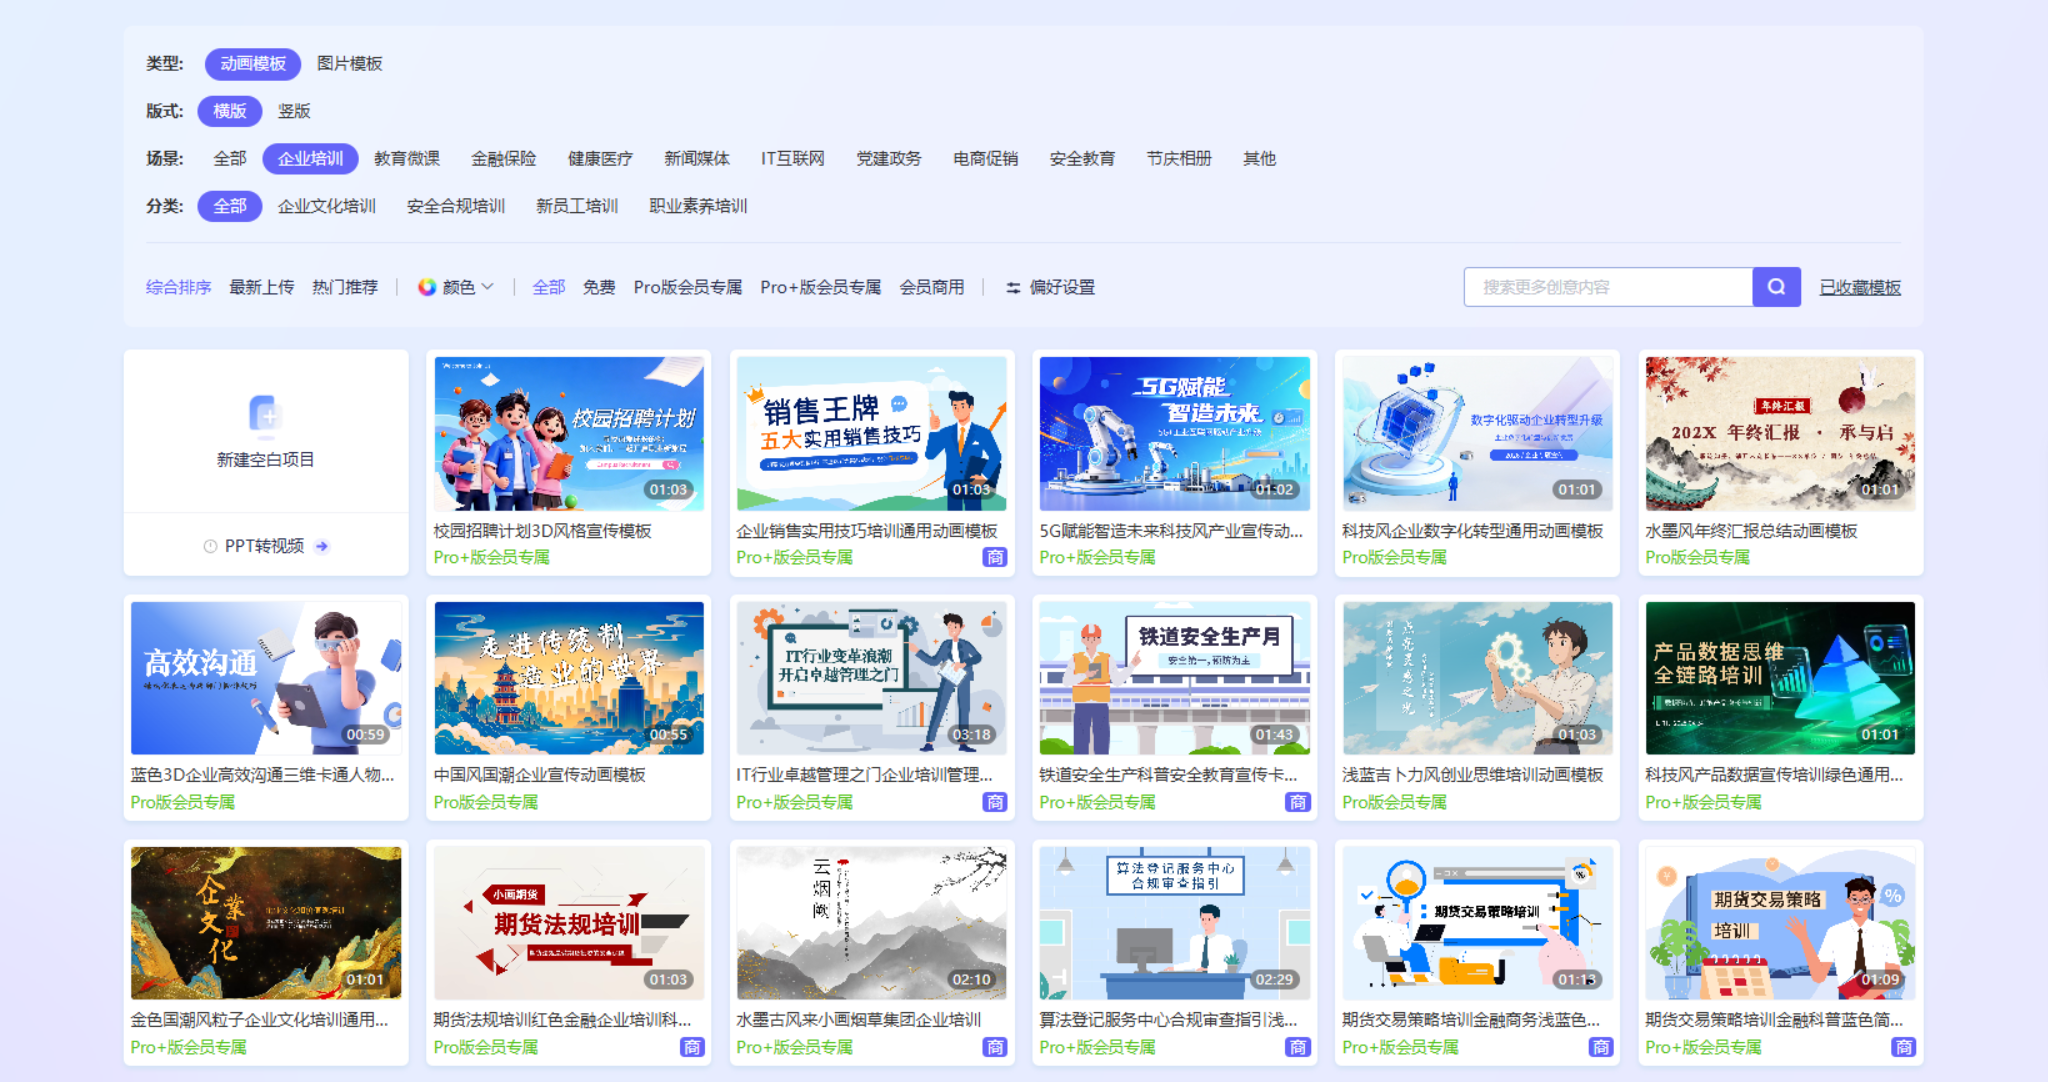Click the 偏好设置 sliders icon
2048x1082 pixels.
tap(1013, 288)
